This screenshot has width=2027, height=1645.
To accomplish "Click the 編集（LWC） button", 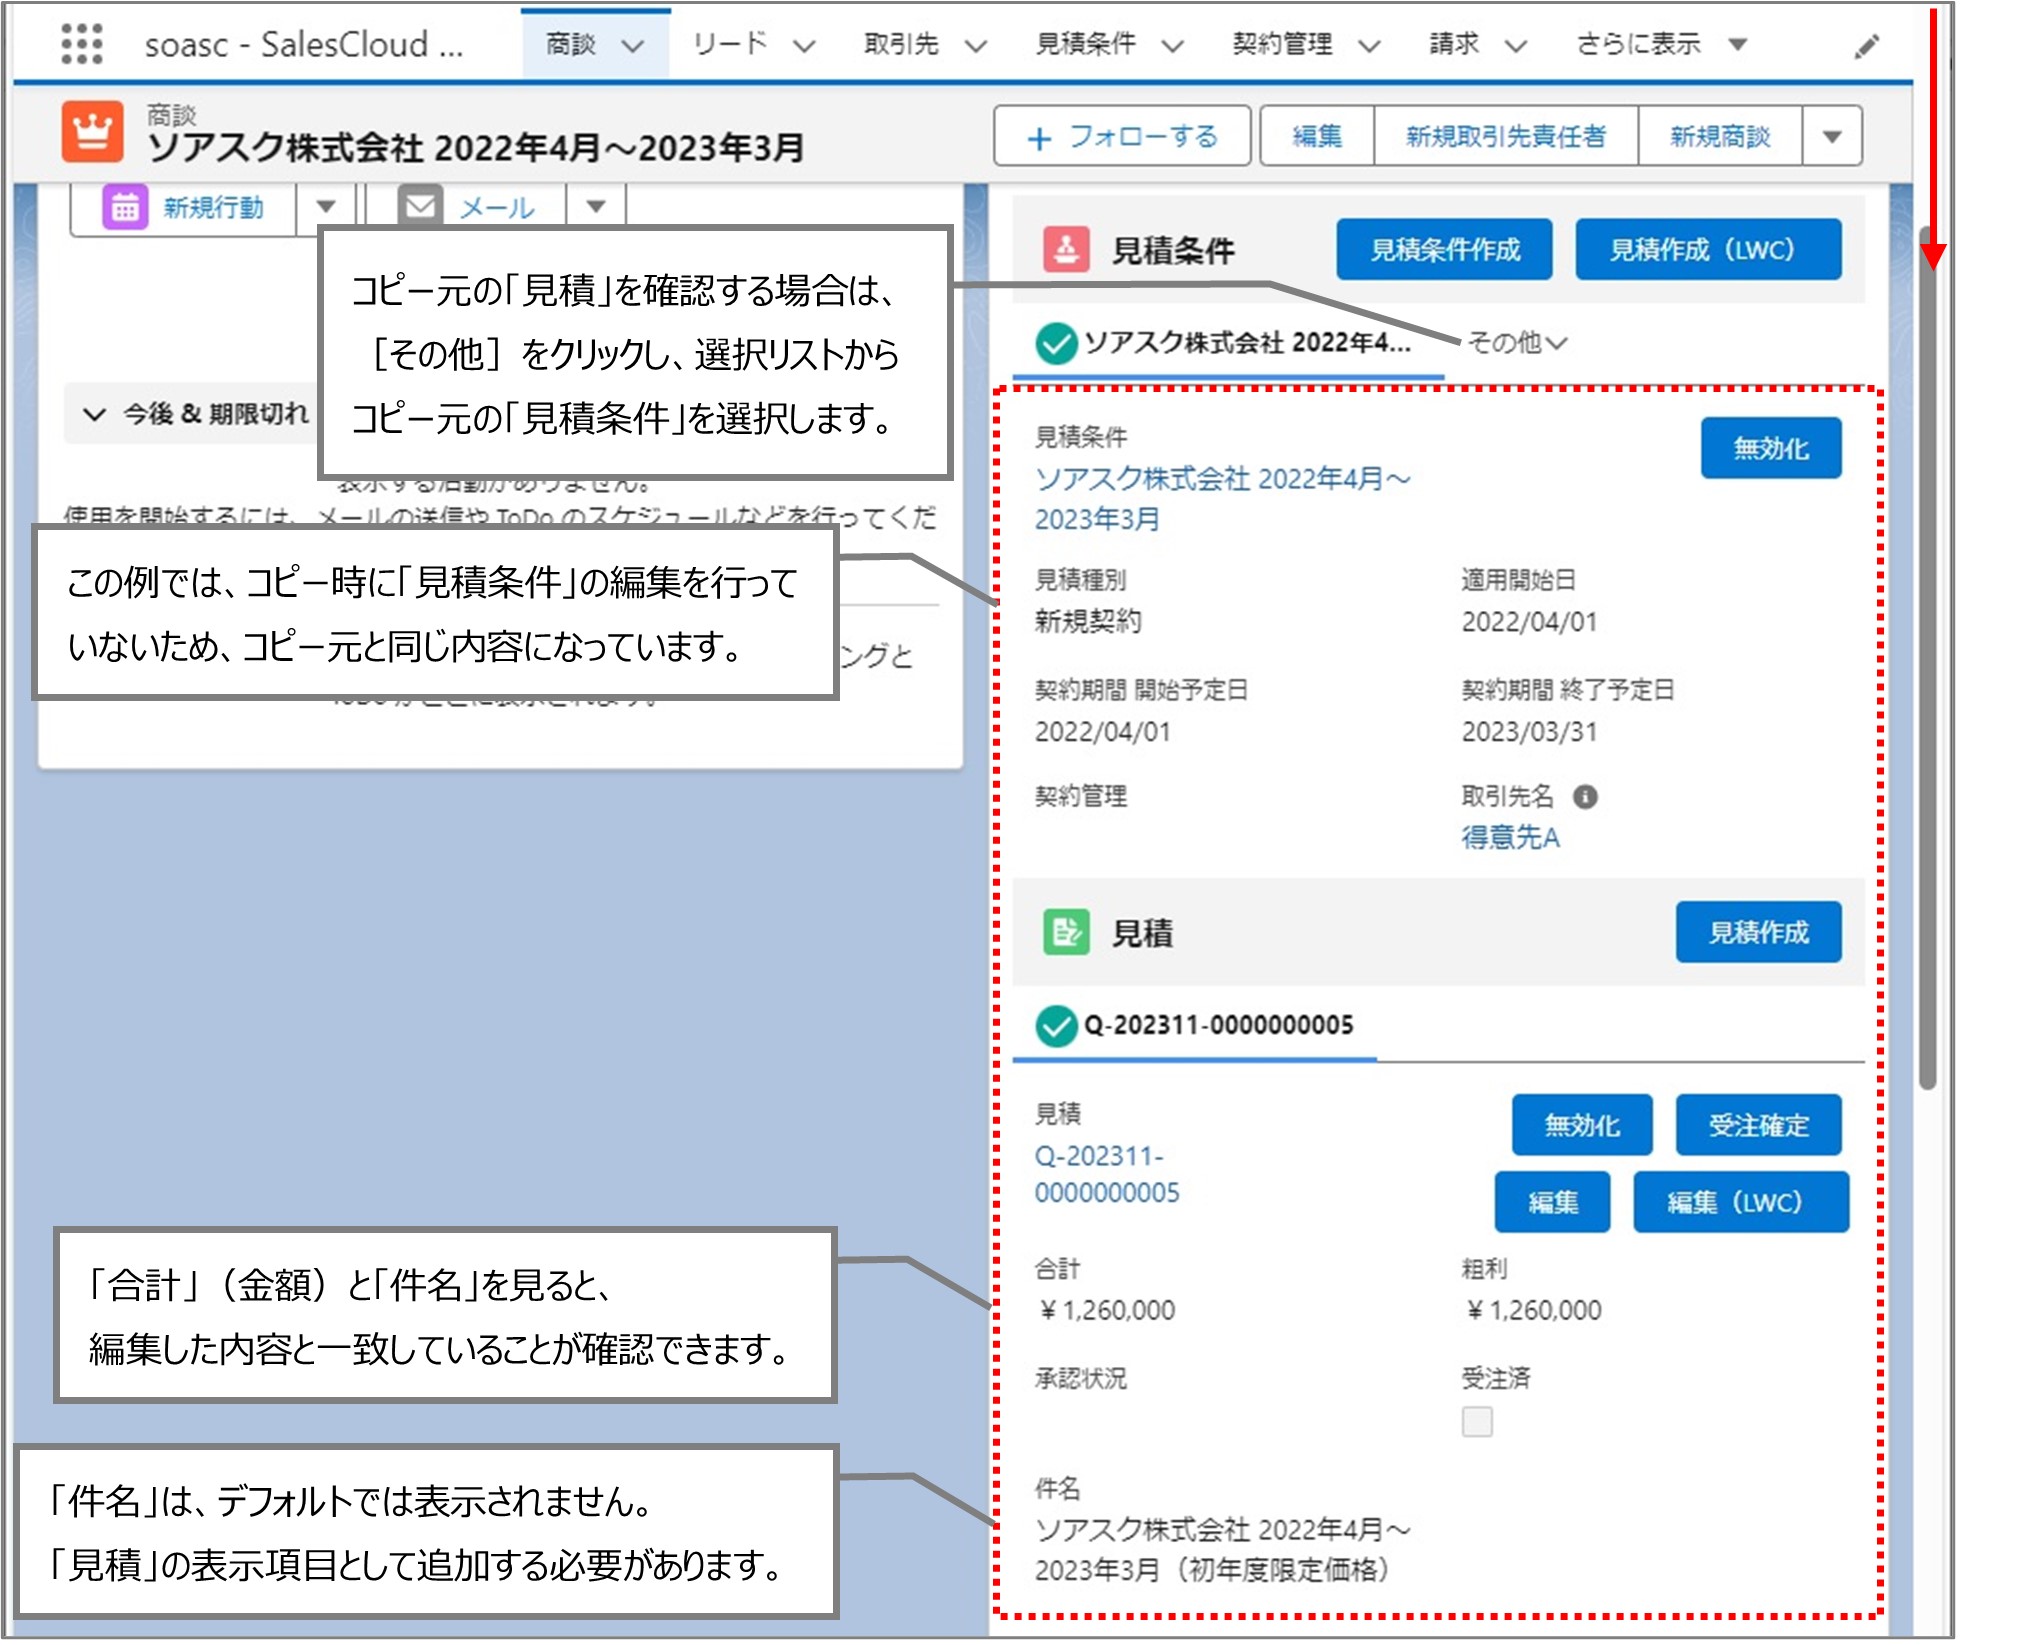I will click(x=1741, y=1202).
